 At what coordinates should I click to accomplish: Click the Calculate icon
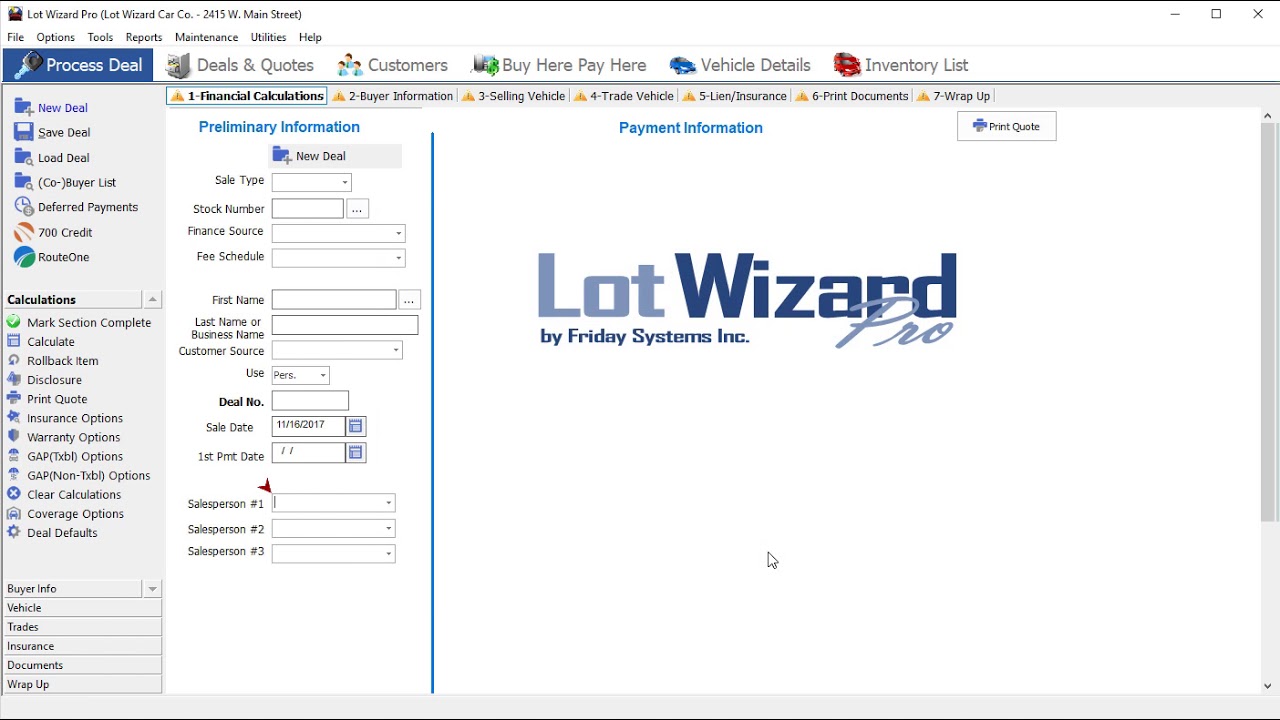coord(14,341)
